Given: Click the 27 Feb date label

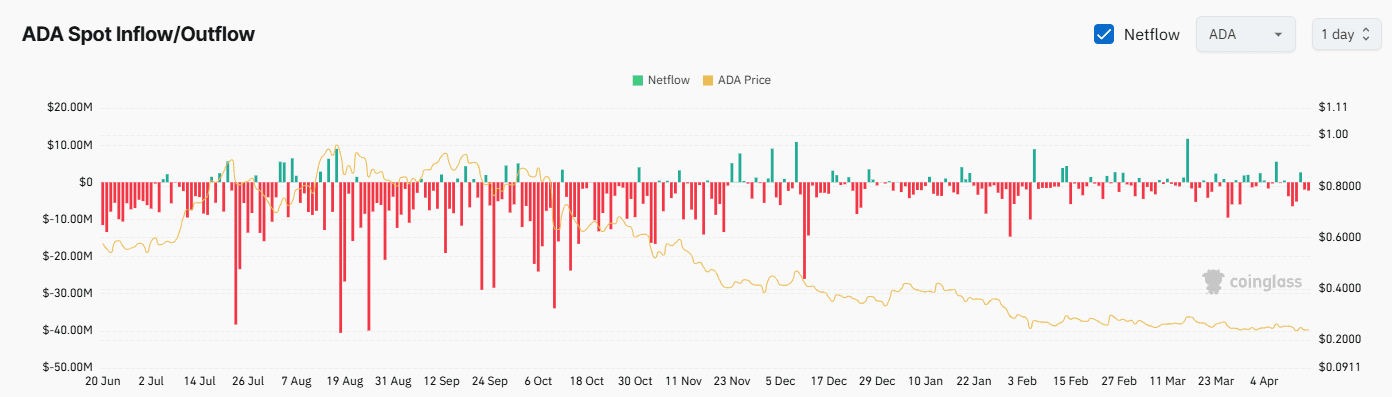Looking at the screenshot, I should click(1119, 381).
